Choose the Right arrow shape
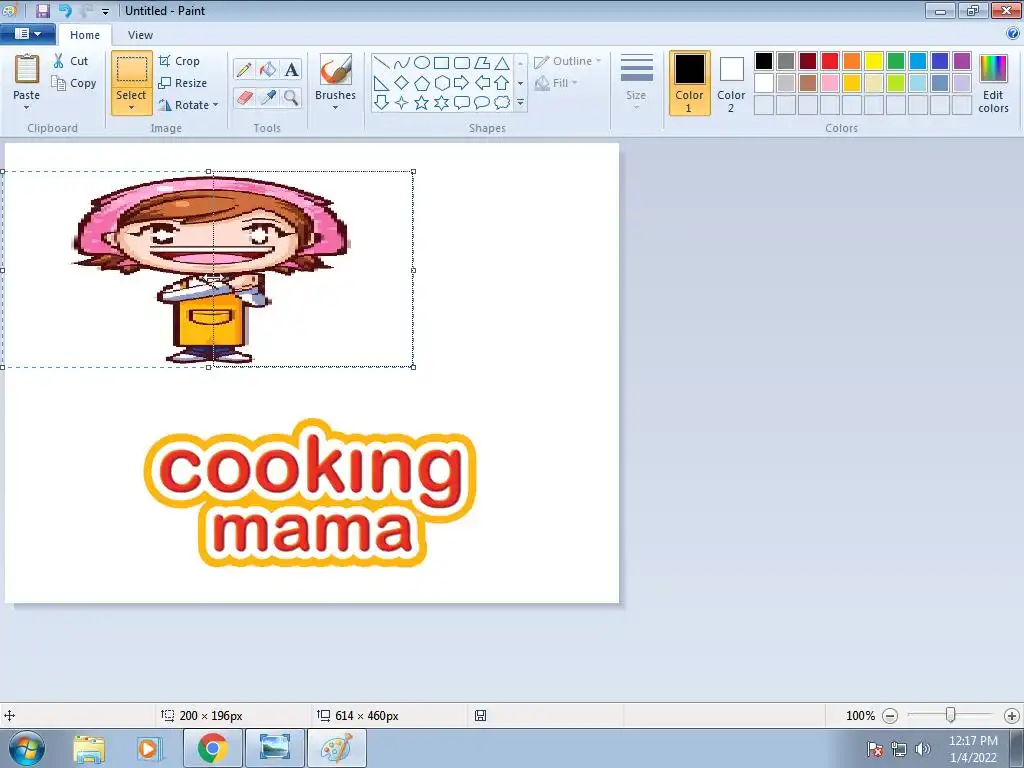Image resolution: width=1024 pixels, height=768 pixels. coord(462,83)
